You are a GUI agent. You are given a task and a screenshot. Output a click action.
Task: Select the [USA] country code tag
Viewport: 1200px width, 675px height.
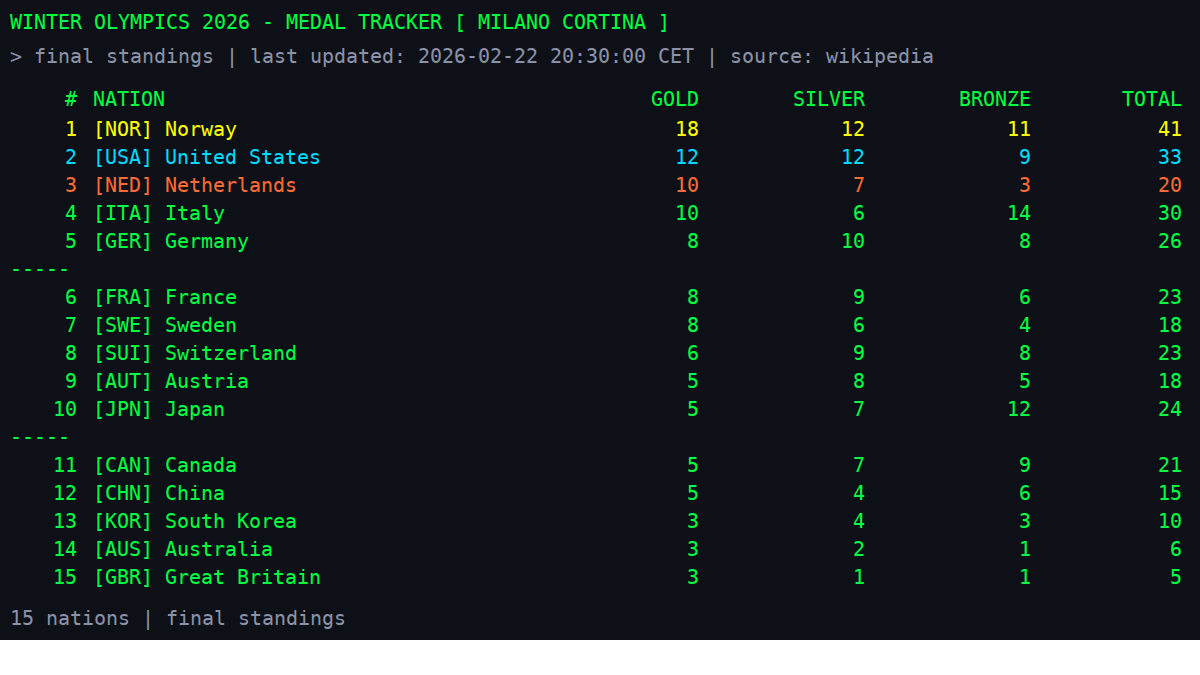coord(122,157)
